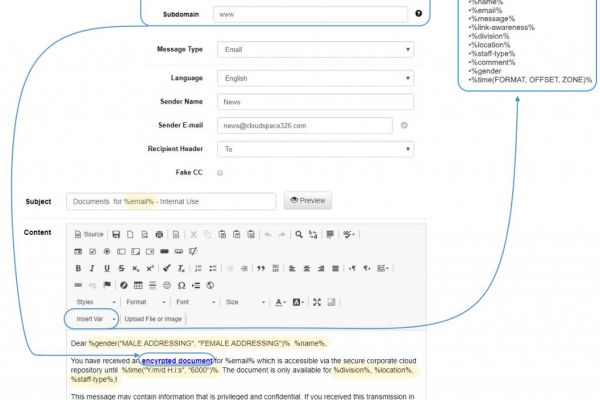Screen dimensions: 600x400
Task: Click the Upload File or Image button
Action: (153, 319)
